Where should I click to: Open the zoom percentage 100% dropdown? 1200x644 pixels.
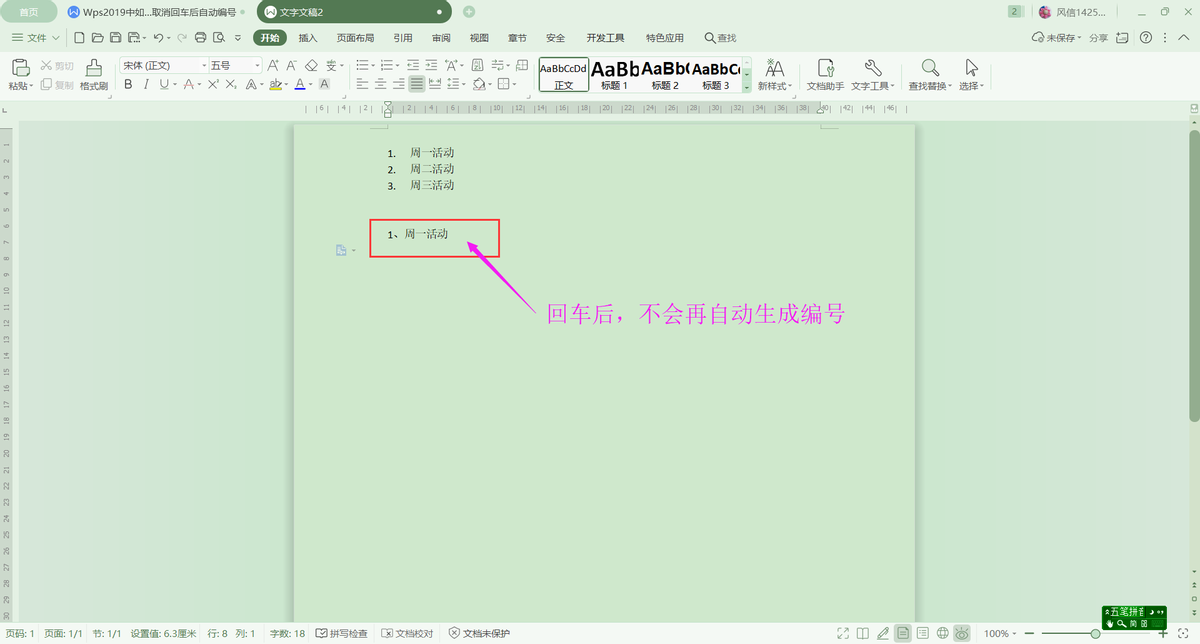[x=1000, y=633]
